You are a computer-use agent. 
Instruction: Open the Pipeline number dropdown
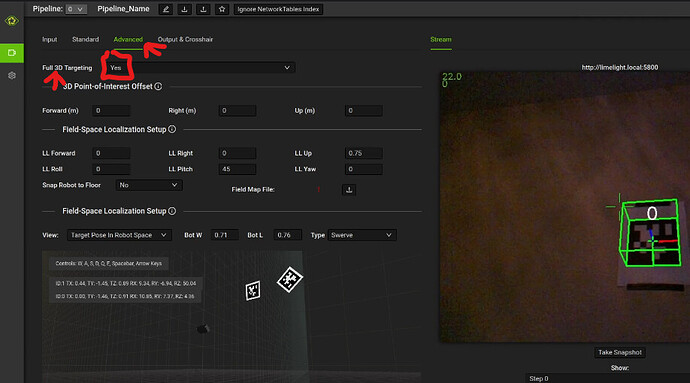click(x=76, y=9)
